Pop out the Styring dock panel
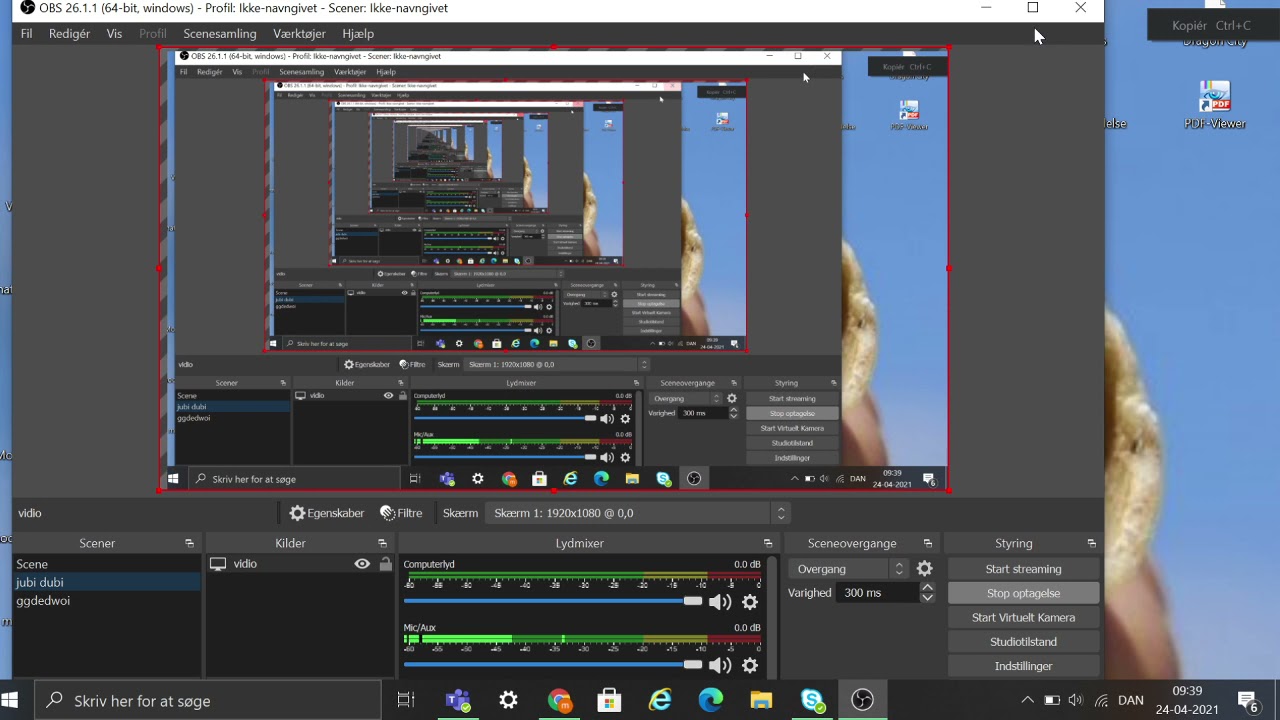This screenshot has width=1280, height=720. (x=1092, y=543)
